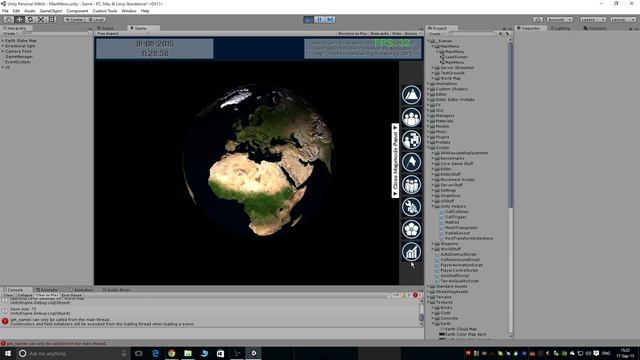Click the population group mapmode icon
Image resolution: width=640 pixels, height=360 pixels.
(x=411, y=117)
